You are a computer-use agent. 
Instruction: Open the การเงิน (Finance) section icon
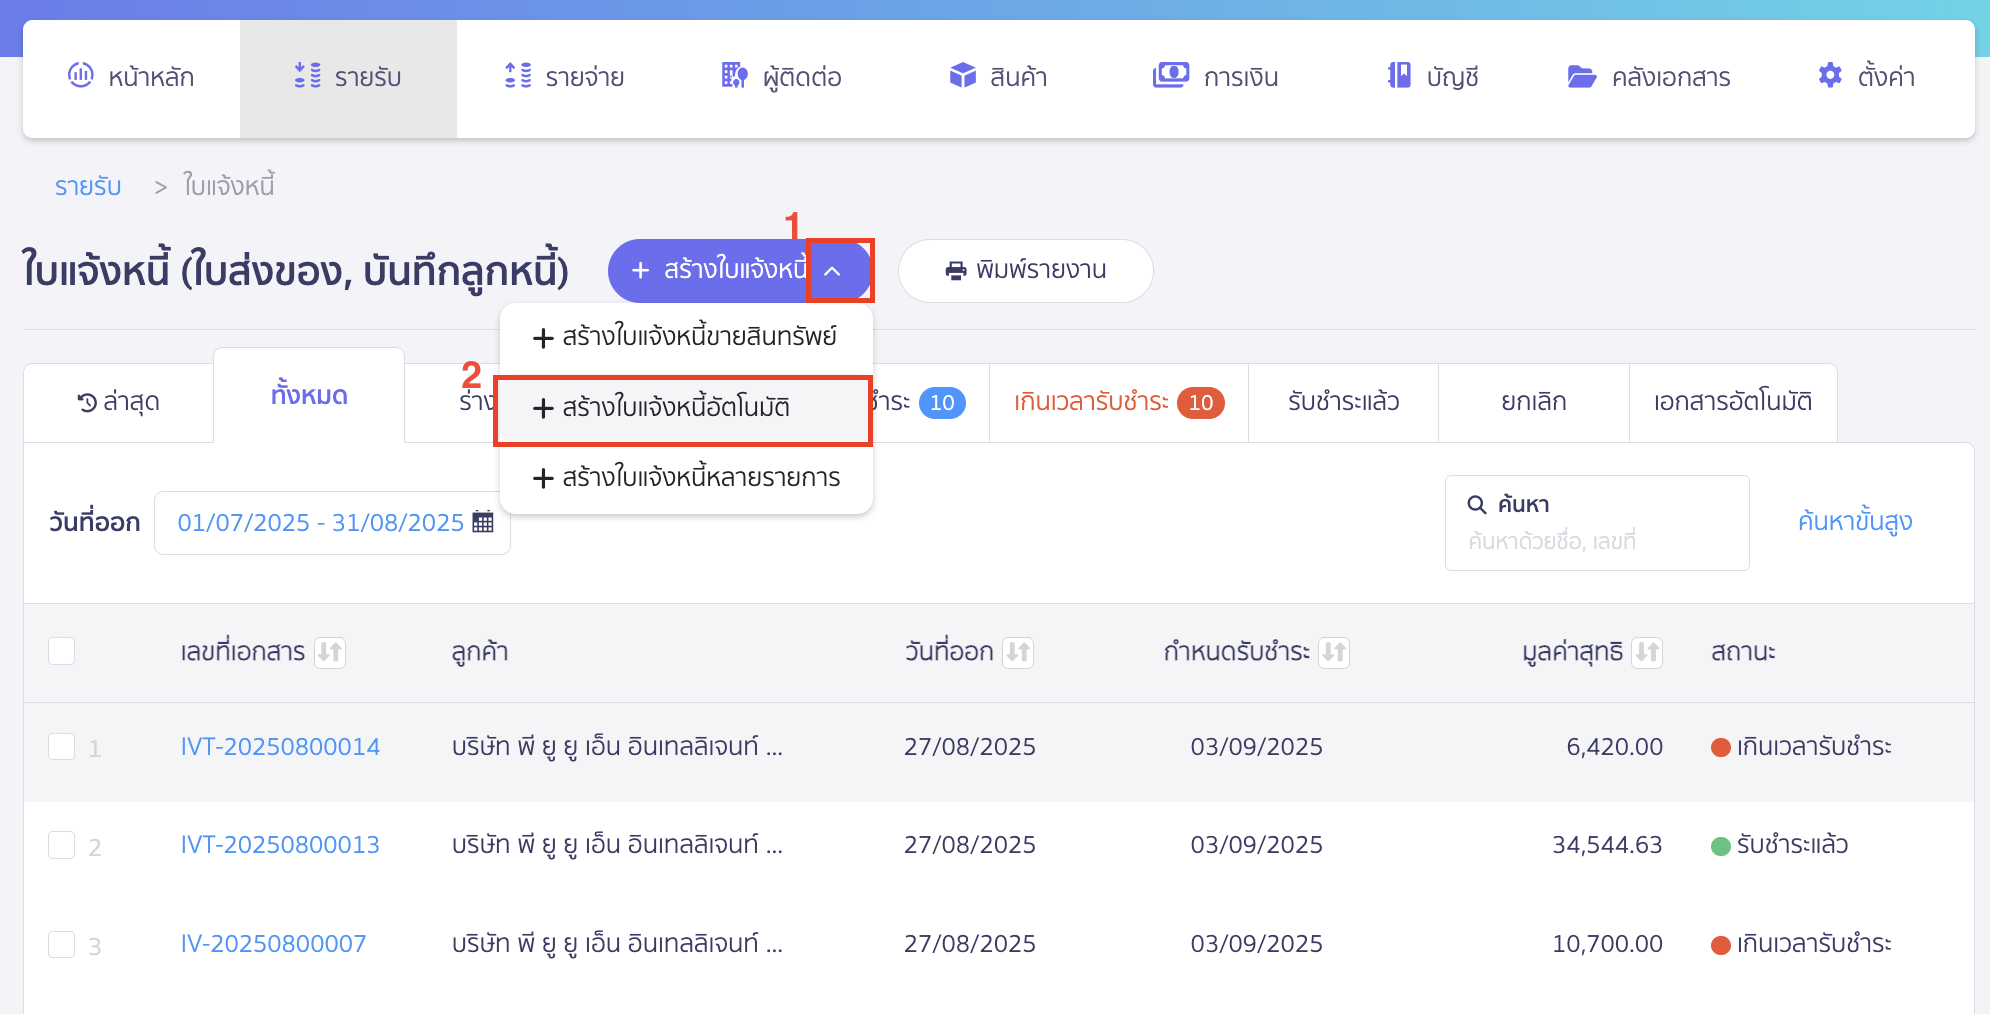1170,75
